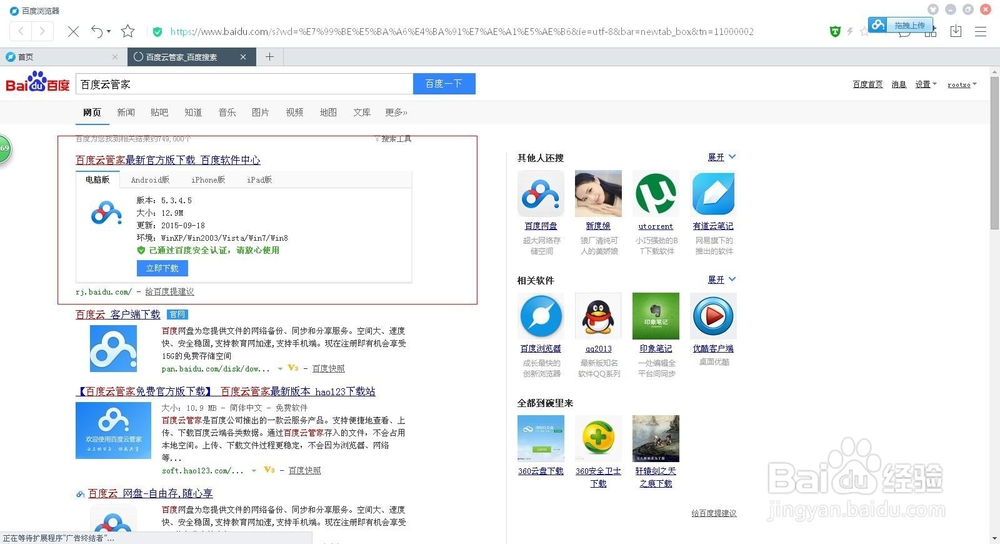Bookmark page with the toolbar star icon
The height and width of the screenshot is (544, 1000).
point(128,31)
